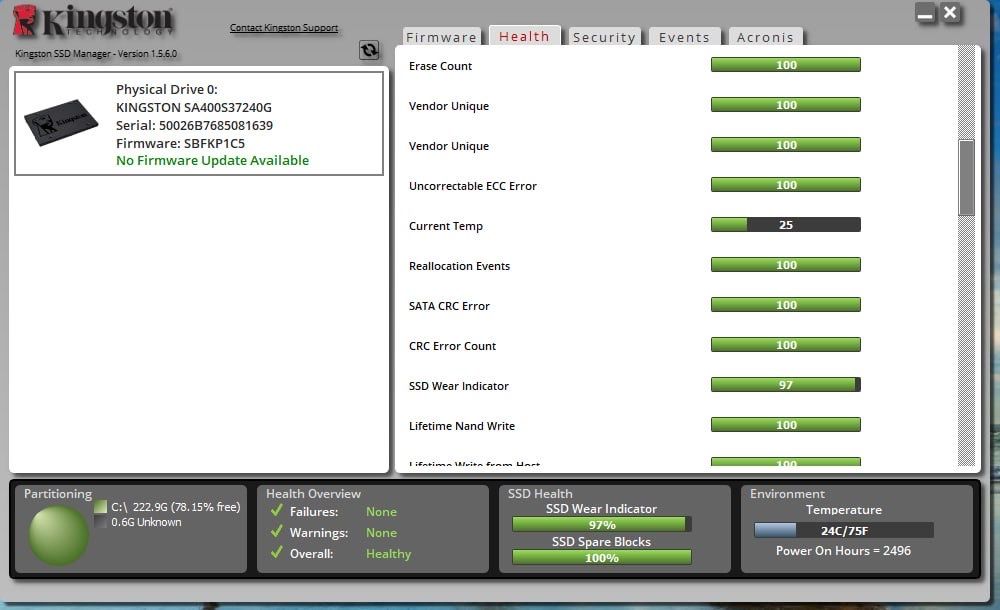Viewport: 1000px width, 610px height.
Task: Click the health list scrollbar thumb
Action: tap(966, 177)
